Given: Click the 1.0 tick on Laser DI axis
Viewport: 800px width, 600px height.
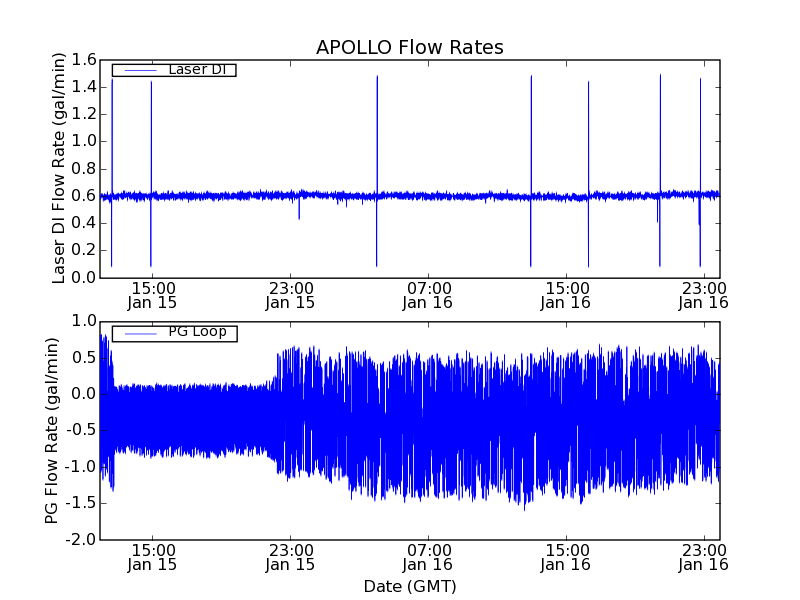Looking at the screenshot, I should tap(84, 141).
